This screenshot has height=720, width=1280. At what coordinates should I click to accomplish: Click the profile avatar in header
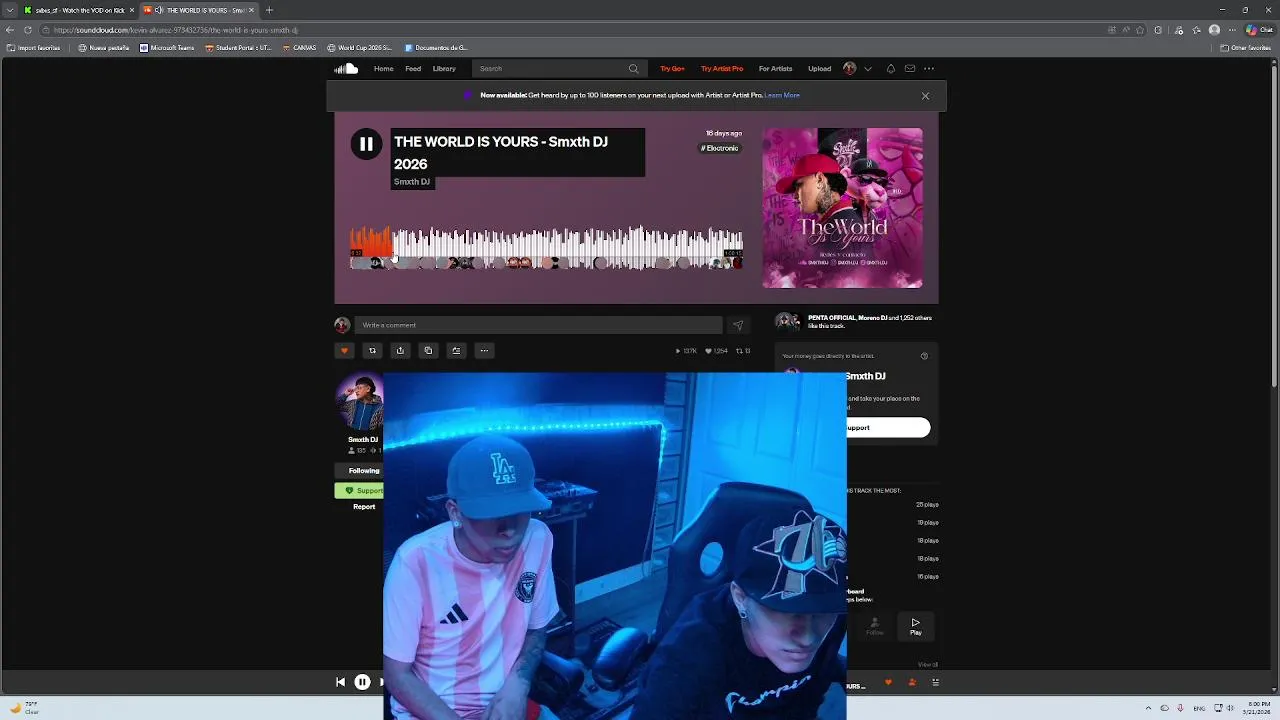point(850,69)
